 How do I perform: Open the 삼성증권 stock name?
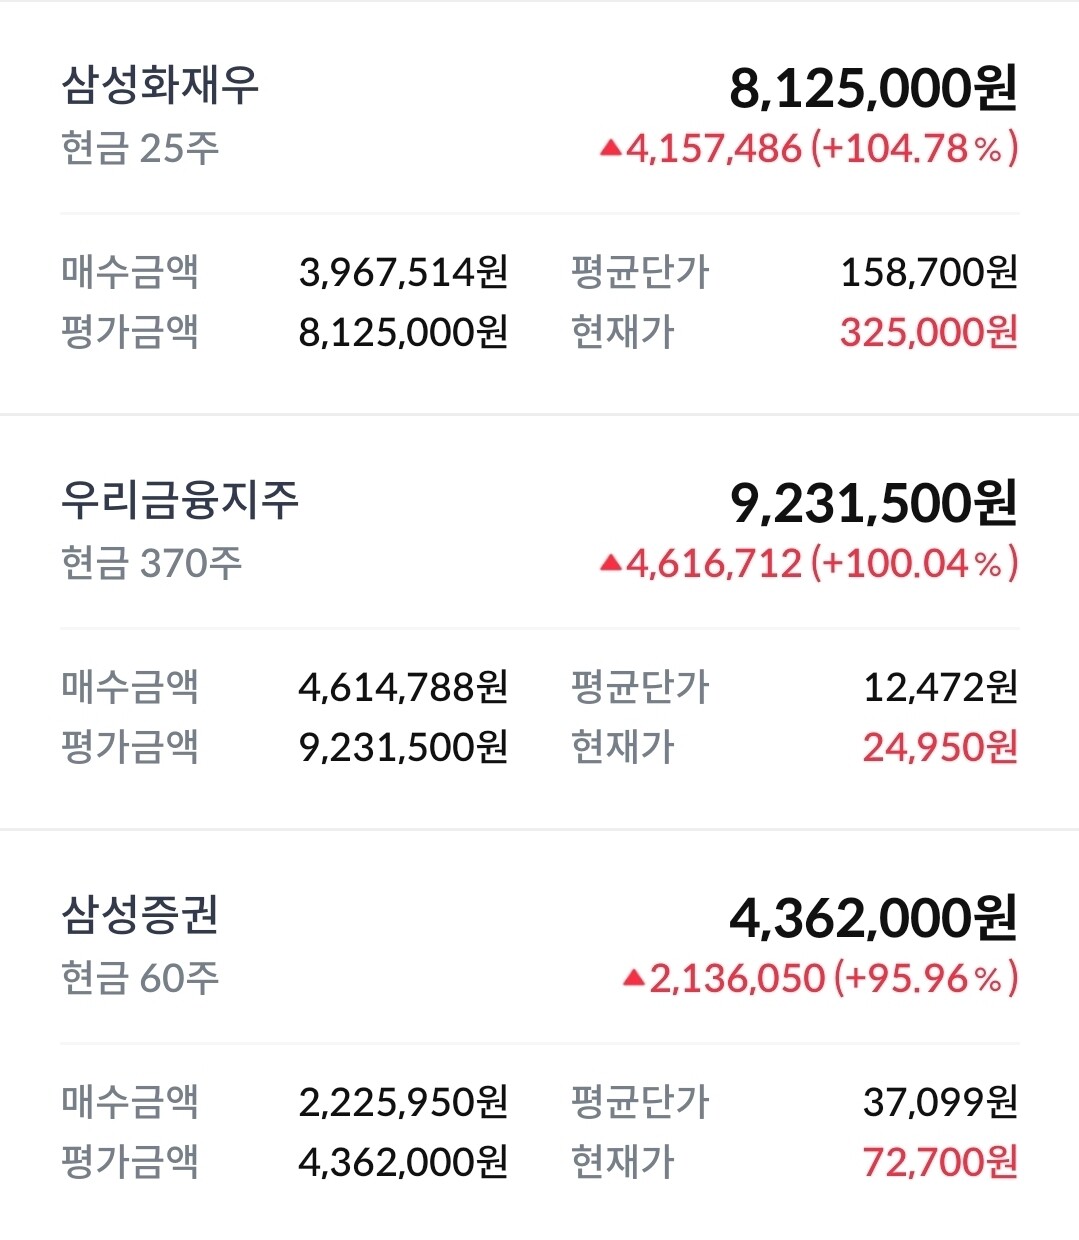coord(140,915)
